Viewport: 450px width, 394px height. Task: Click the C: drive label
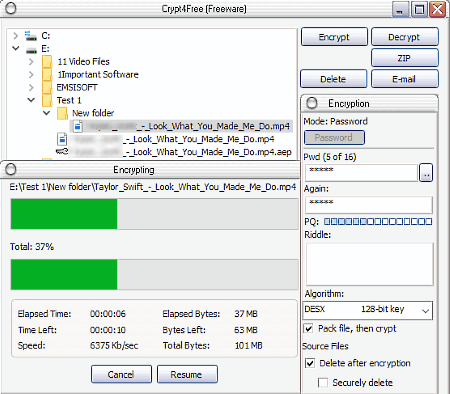[x=46, y=35]
